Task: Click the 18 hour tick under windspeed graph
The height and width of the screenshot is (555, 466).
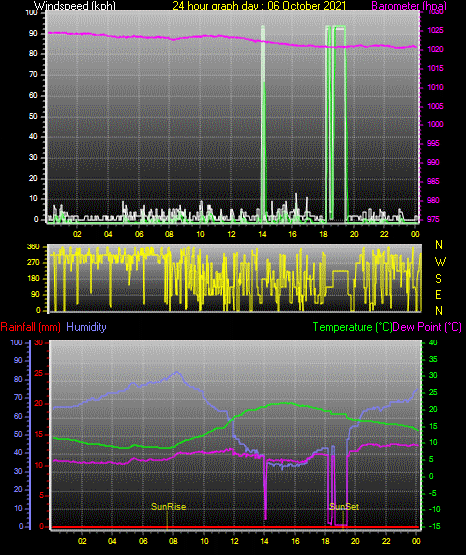Action: (323, 234)
